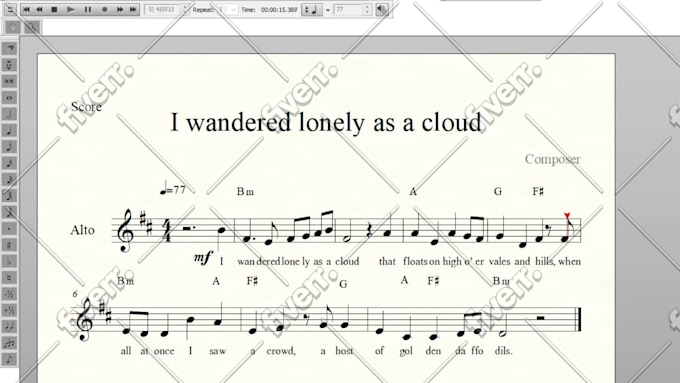Select the quarter note = 77 tempo marking
This screenshot has width=680, height=383.
(x=173, y=190)
